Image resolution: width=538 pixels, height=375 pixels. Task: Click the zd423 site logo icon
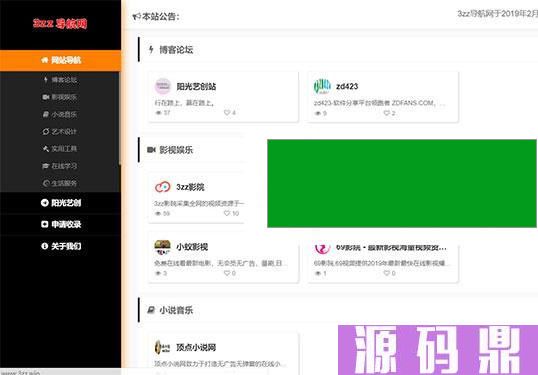click(x=322, y=86)
